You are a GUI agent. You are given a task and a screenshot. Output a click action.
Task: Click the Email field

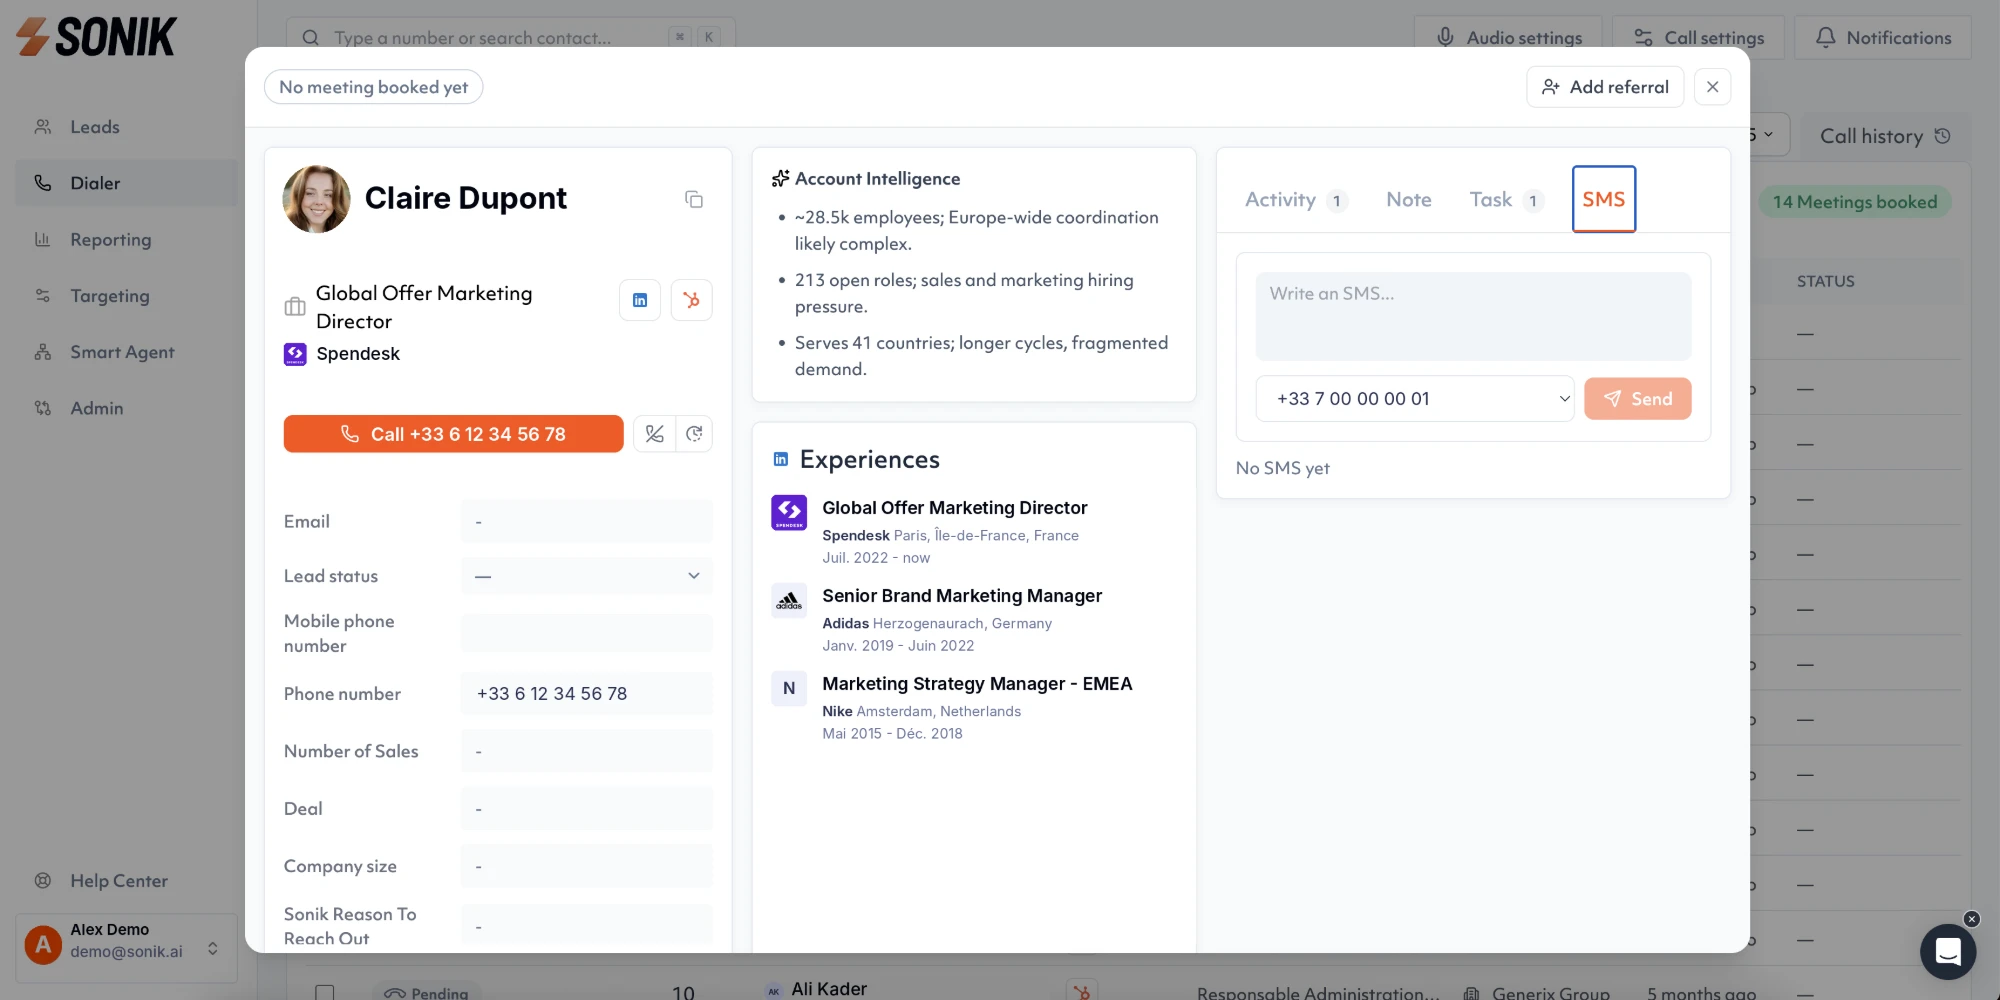point(587,522)
